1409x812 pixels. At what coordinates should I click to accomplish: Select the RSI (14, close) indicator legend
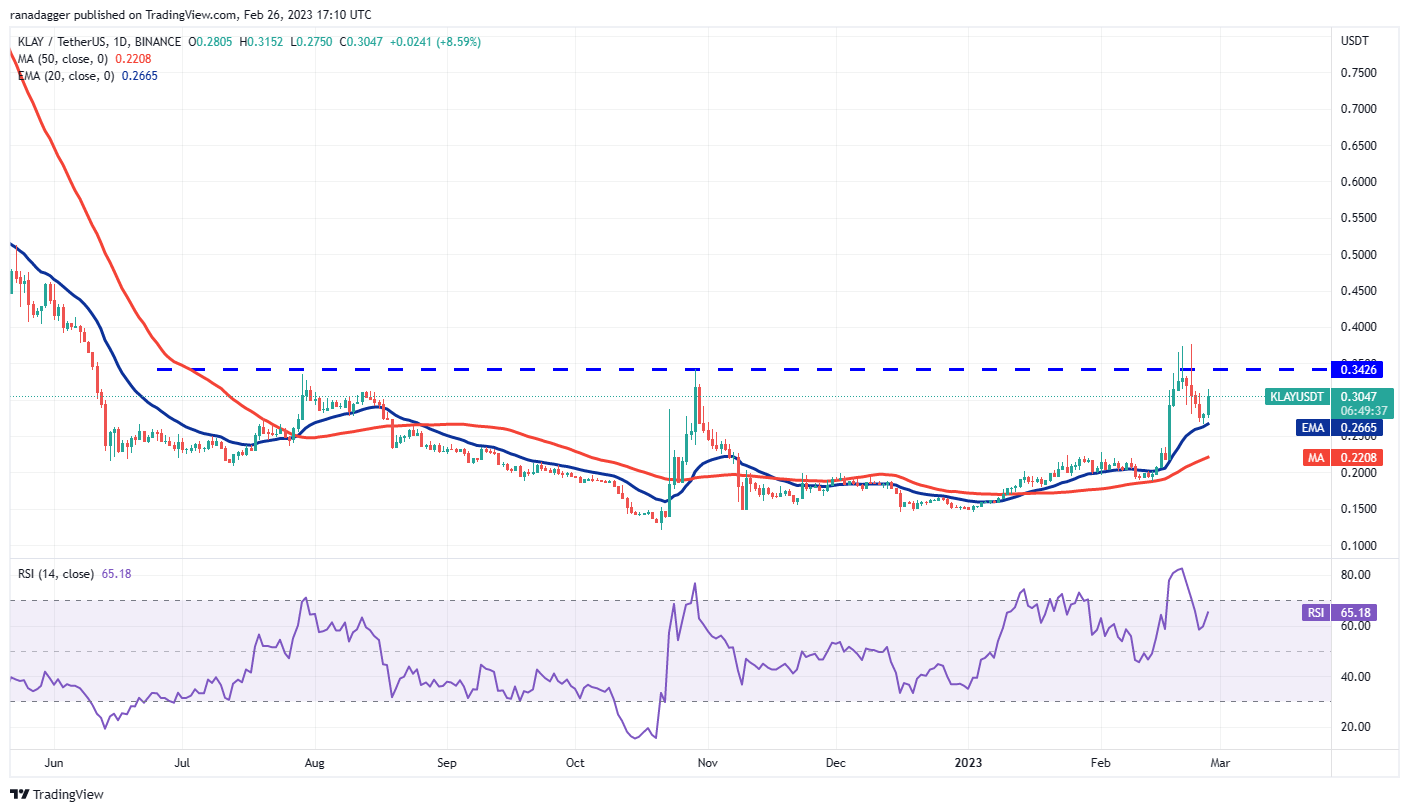click(57, 574)
